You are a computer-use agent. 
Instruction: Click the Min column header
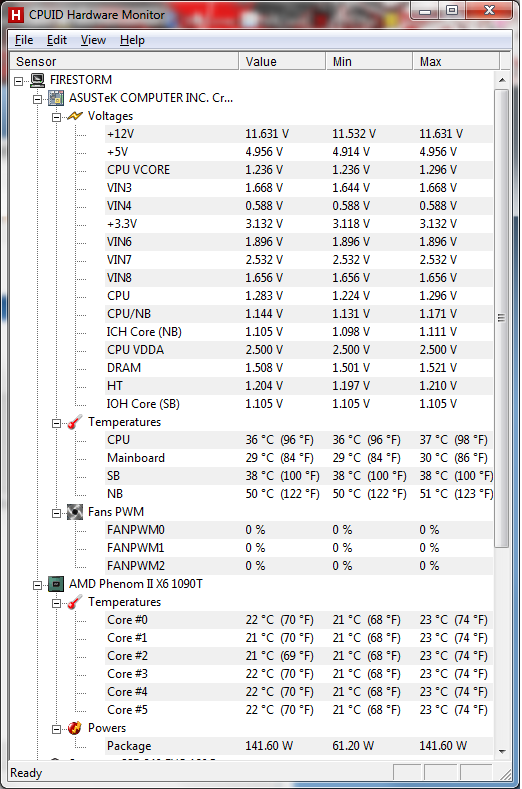point(369,61)
